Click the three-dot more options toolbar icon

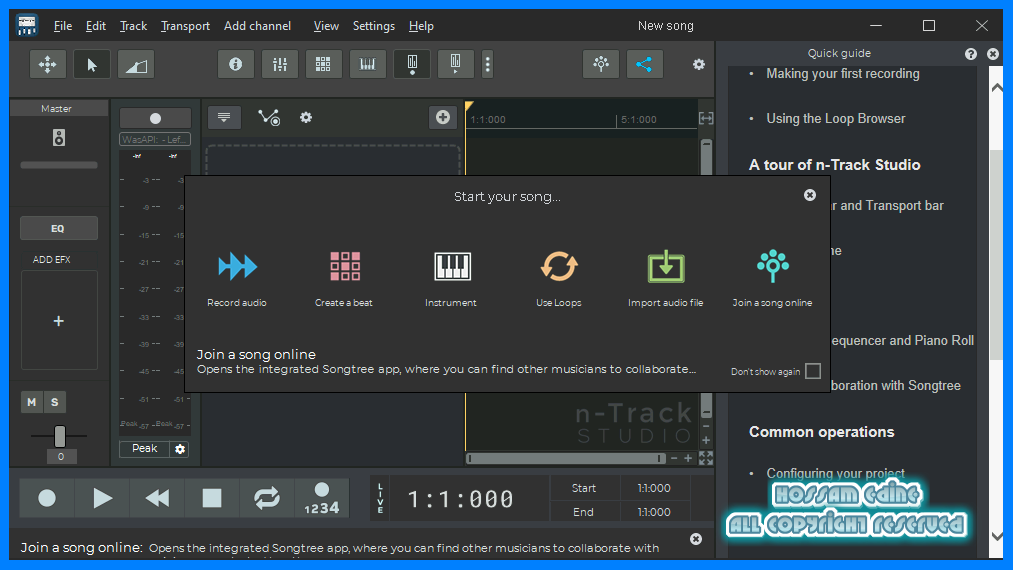pos(488,64)
